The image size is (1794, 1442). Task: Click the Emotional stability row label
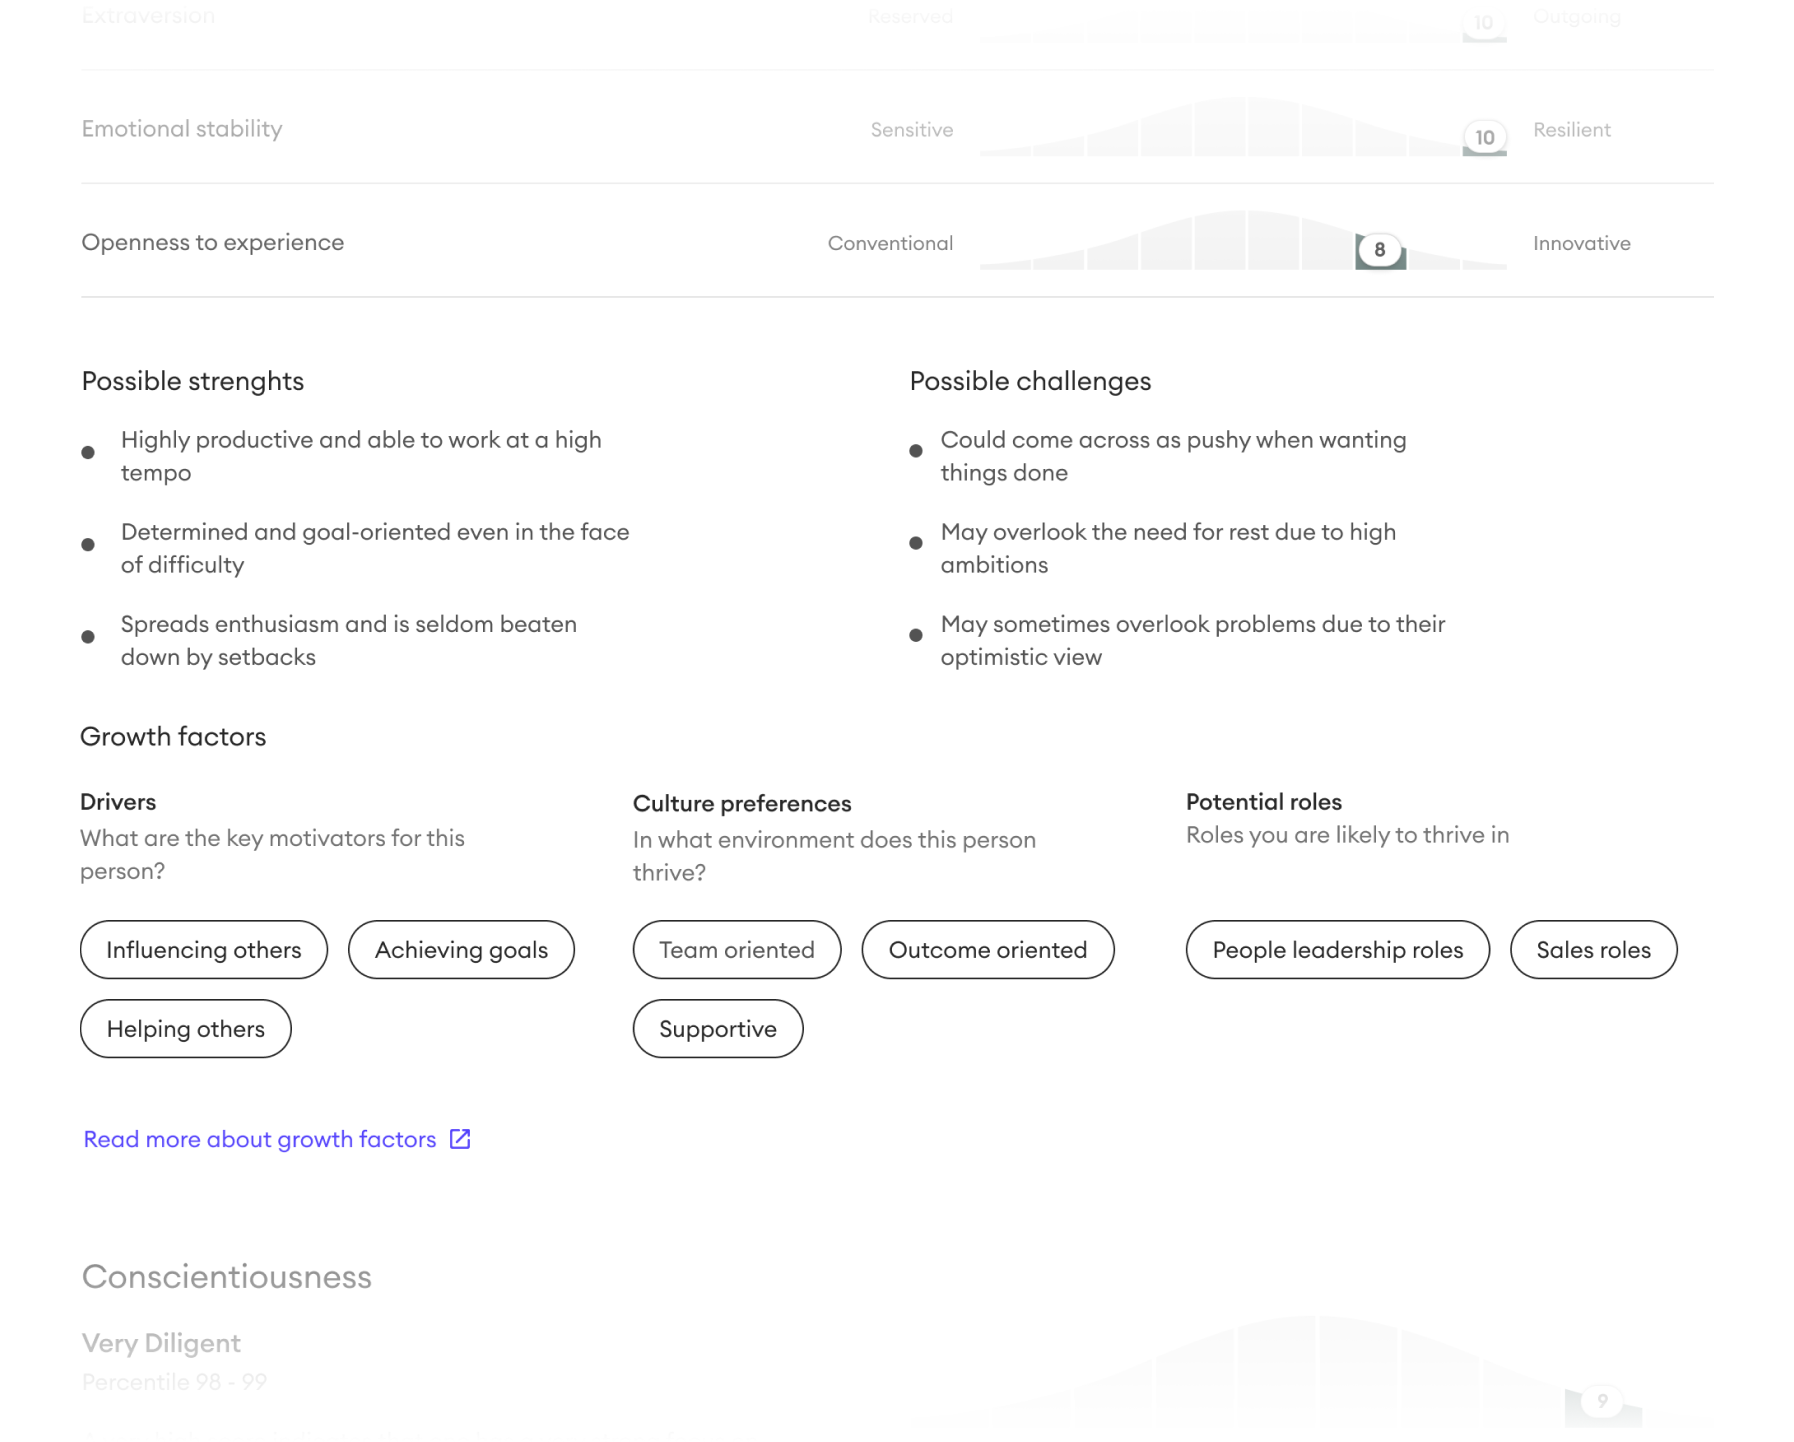tap(182, 129)
